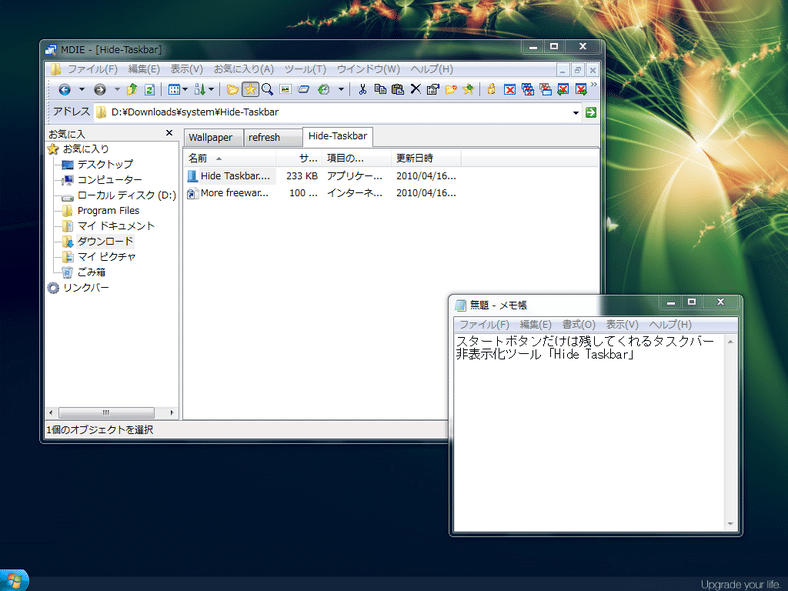Click the sort order icon
The image size is (788, 591).
200,89
